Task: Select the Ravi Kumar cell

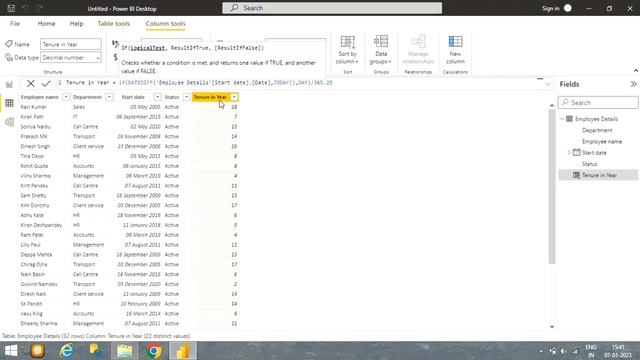Action: point(33,107)
